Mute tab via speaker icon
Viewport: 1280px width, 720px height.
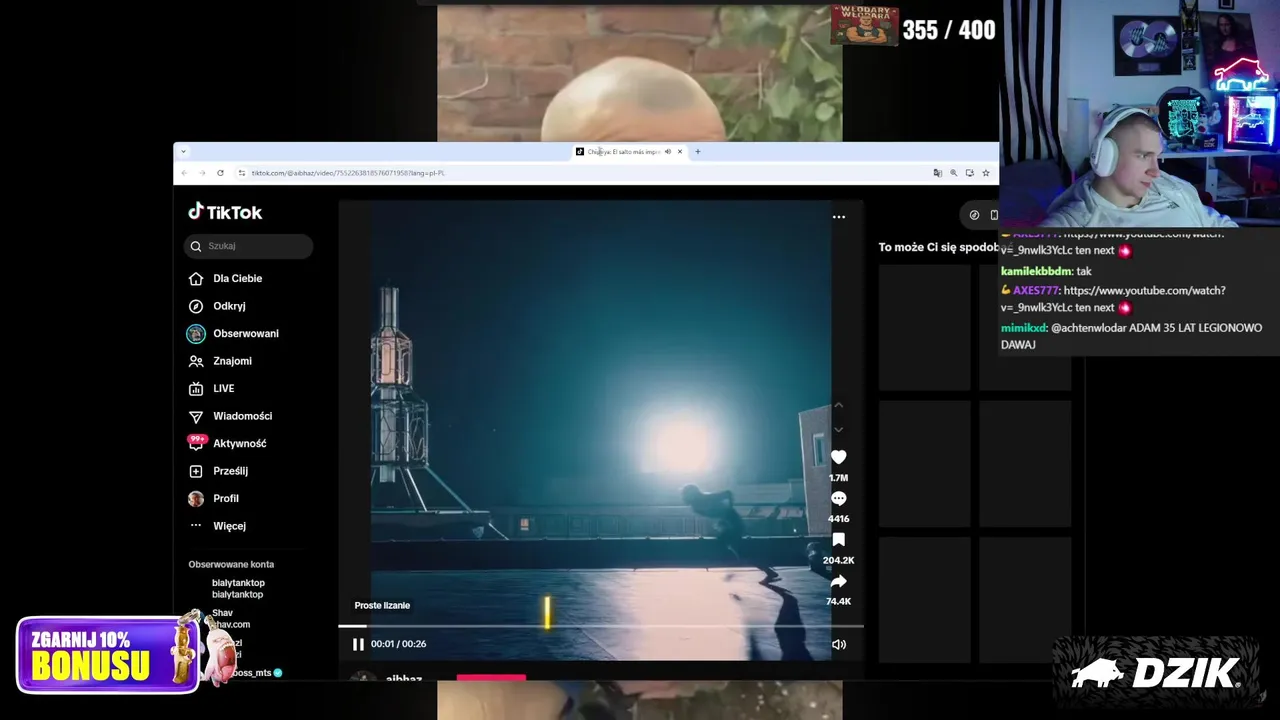click(667, 152)
